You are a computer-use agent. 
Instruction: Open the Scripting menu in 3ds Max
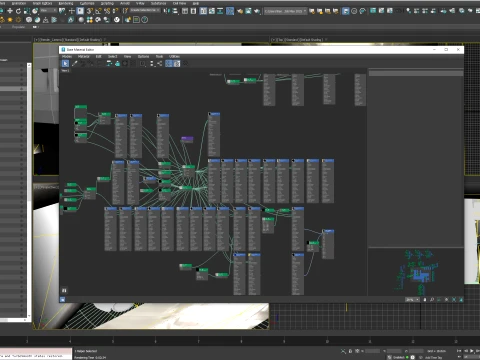(x=107, y=3)
